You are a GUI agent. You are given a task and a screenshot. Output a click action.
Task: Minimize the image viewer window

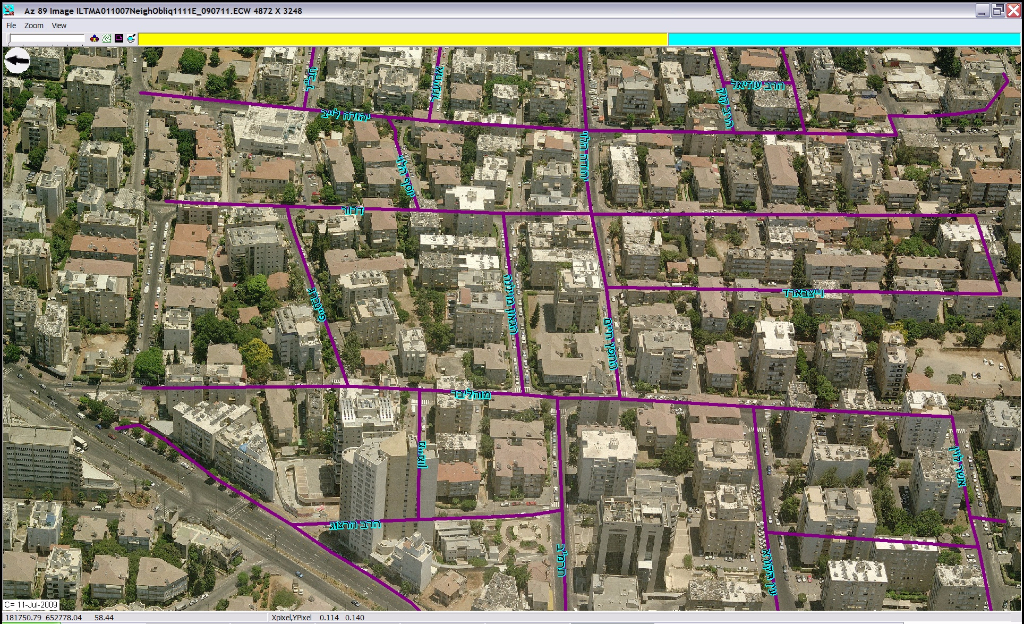click(x=980, y=10)
